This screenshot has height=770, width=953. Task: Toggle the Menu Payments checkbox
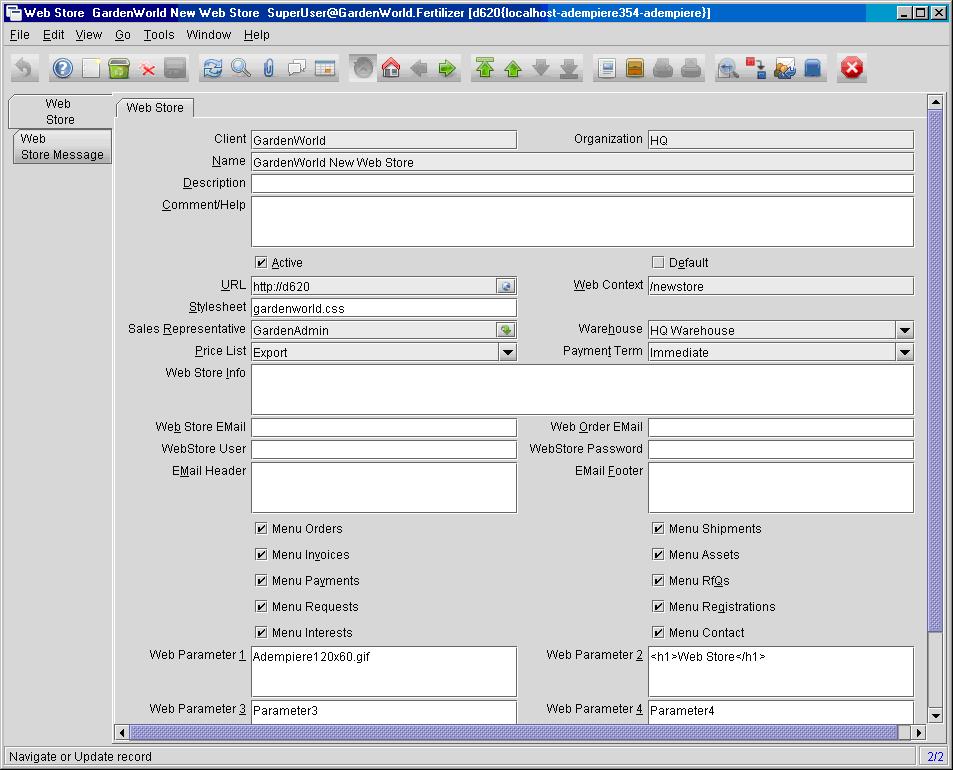click(x=261, y=581)
